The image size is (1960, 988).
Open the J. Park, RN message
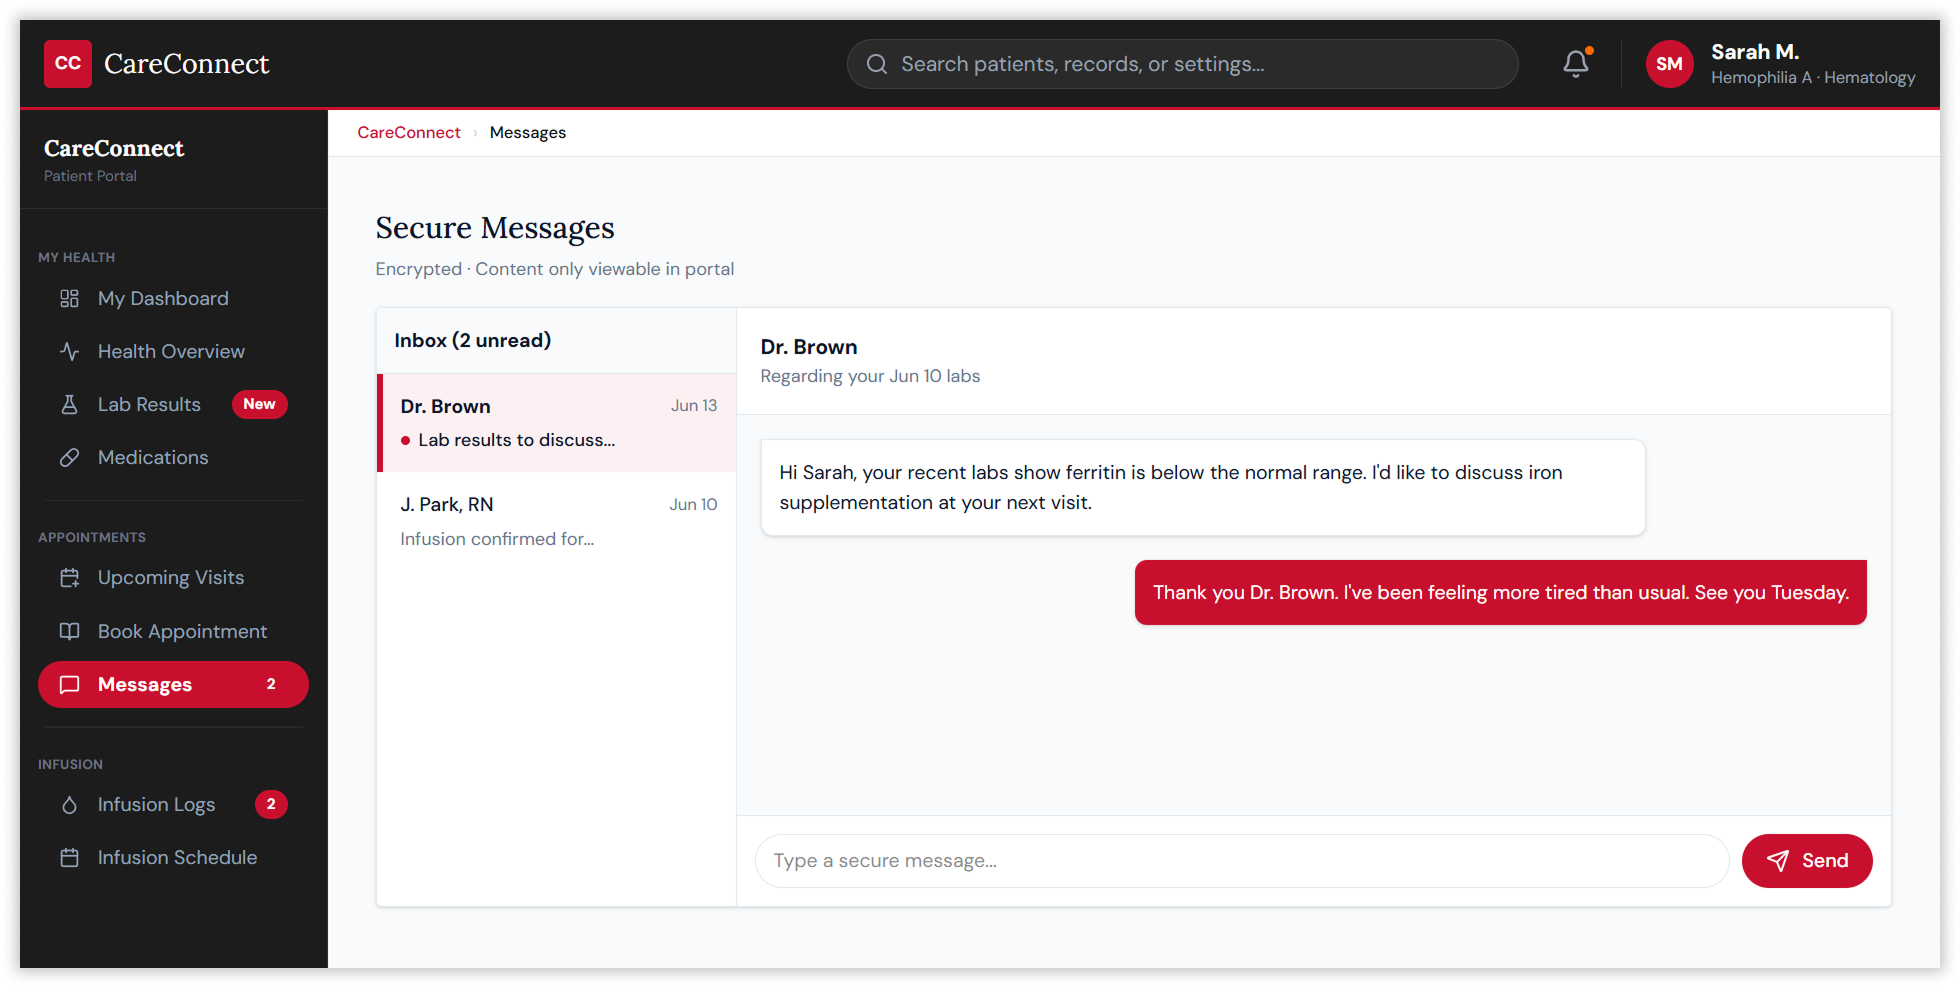[x=557, y=521]
